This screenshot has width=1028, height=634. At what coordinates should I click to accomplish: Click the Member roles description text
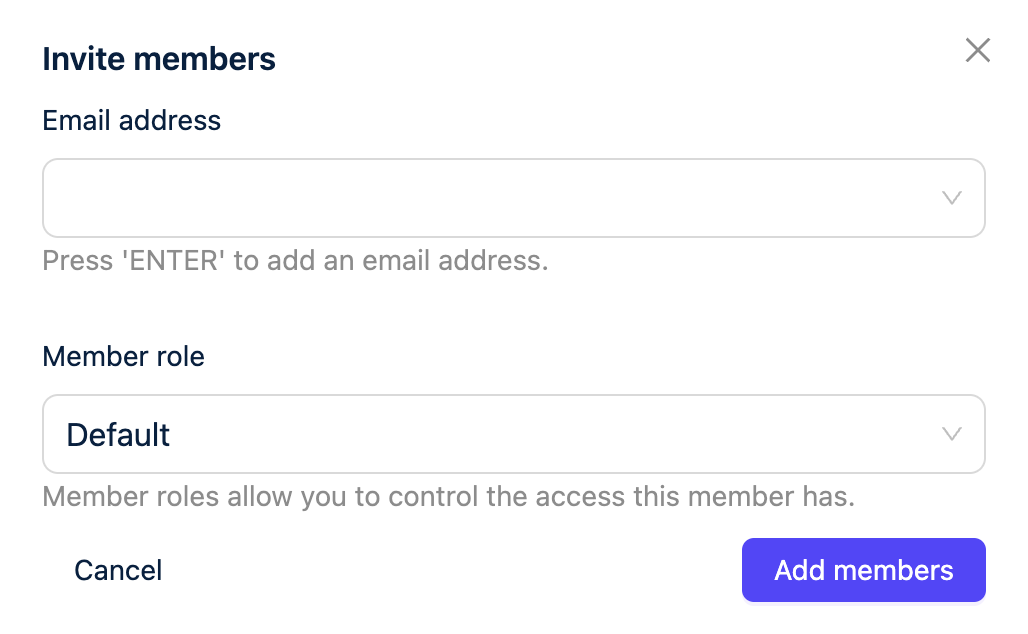[448, 497]
